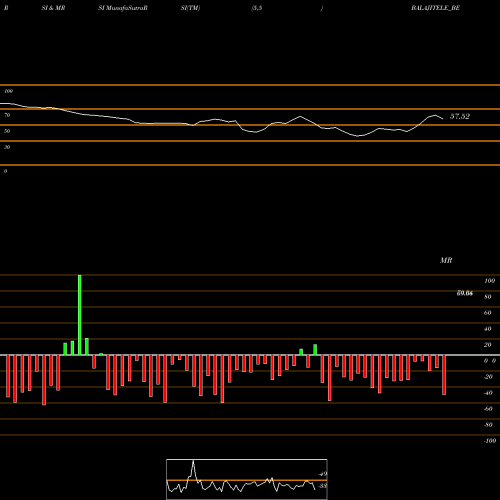This screenshot has height=500, width=500.
Task: Click the 'SI(TM)' header label
Action: [190, 8]
